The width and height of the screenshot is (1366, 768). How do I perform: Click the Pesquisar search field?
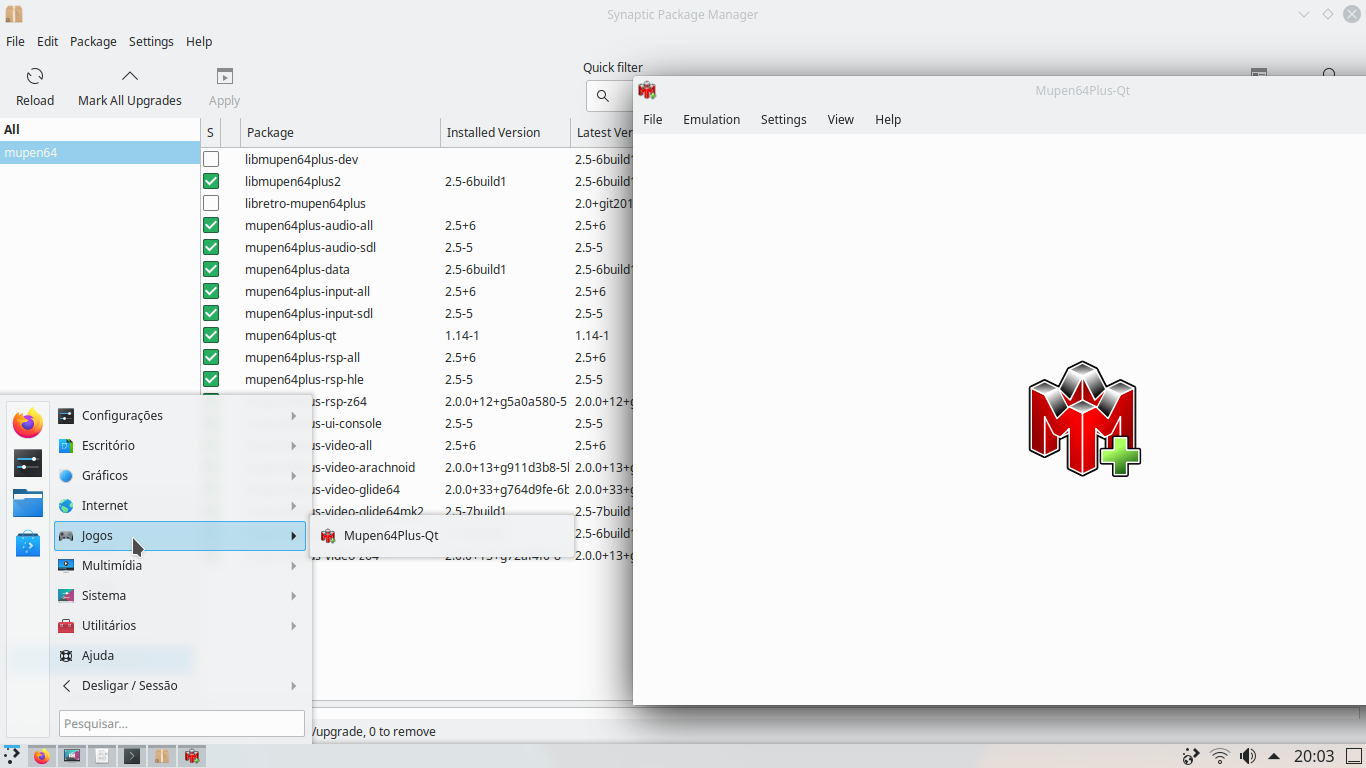click(x=182, y=723)
